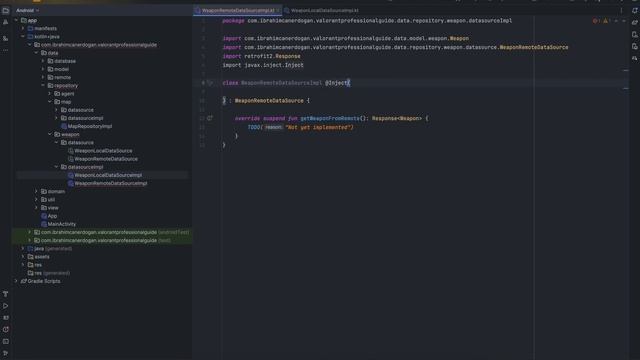
Task: Expand the manifests folder
Action: pyautogui.click(x=23, y=28)
